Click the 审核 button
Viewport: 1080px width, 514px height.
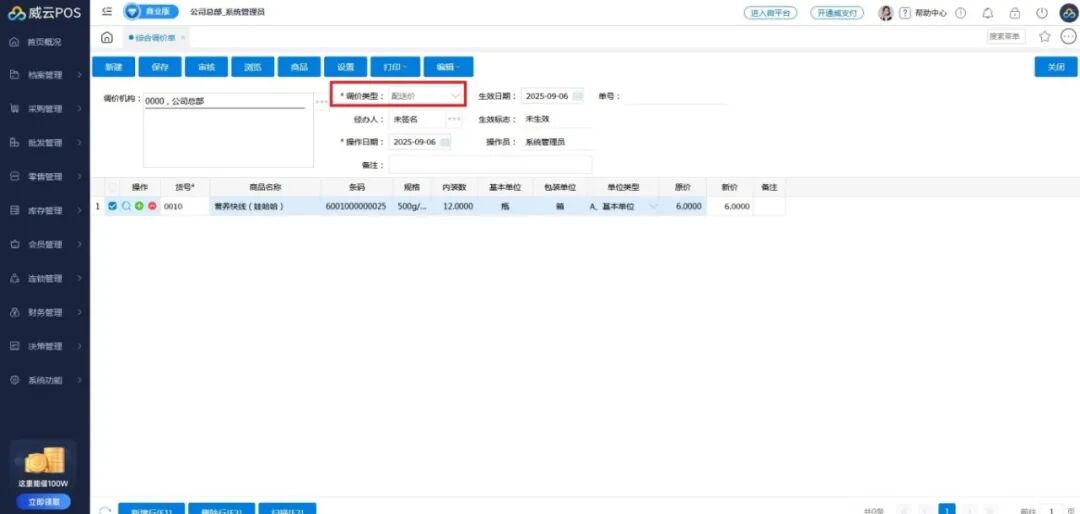(x=206, y=67)
